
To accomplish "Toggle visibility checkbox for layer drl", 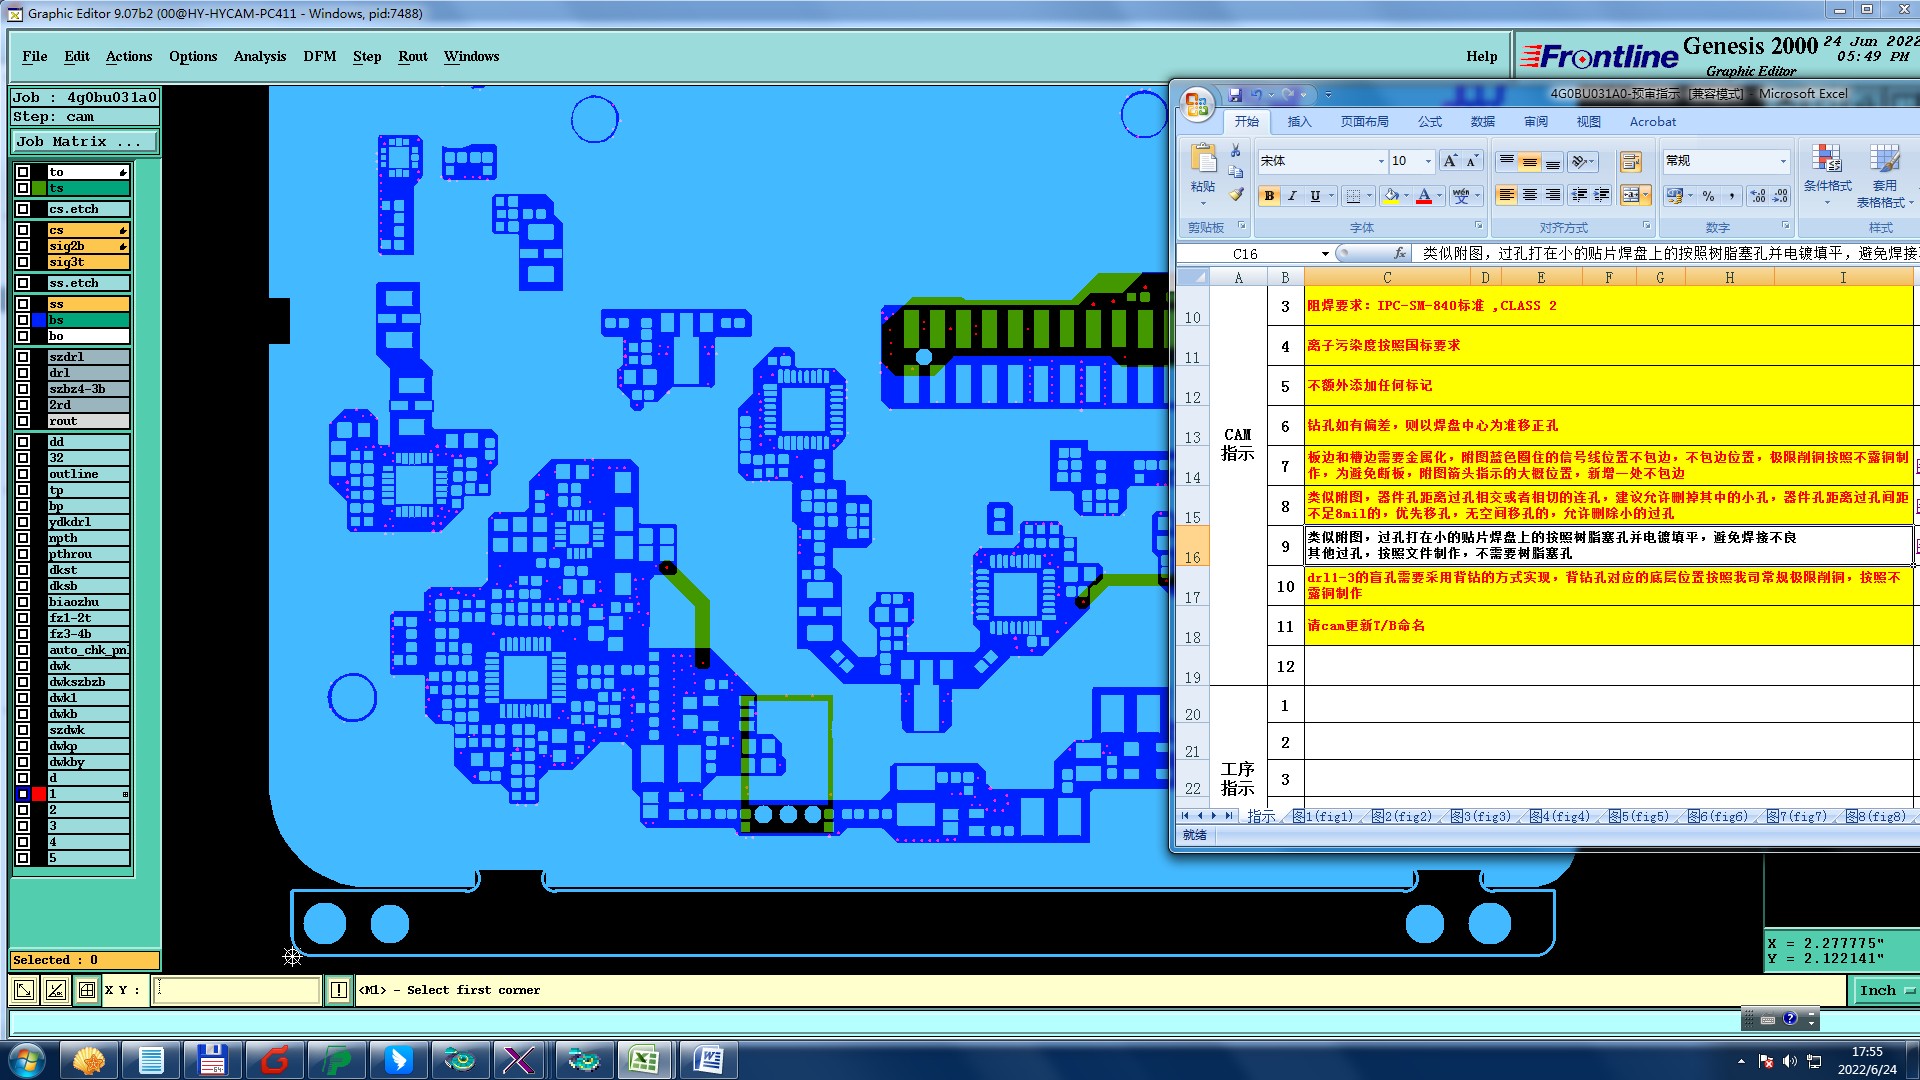I will pyautogui.click(x=23, y=373).
